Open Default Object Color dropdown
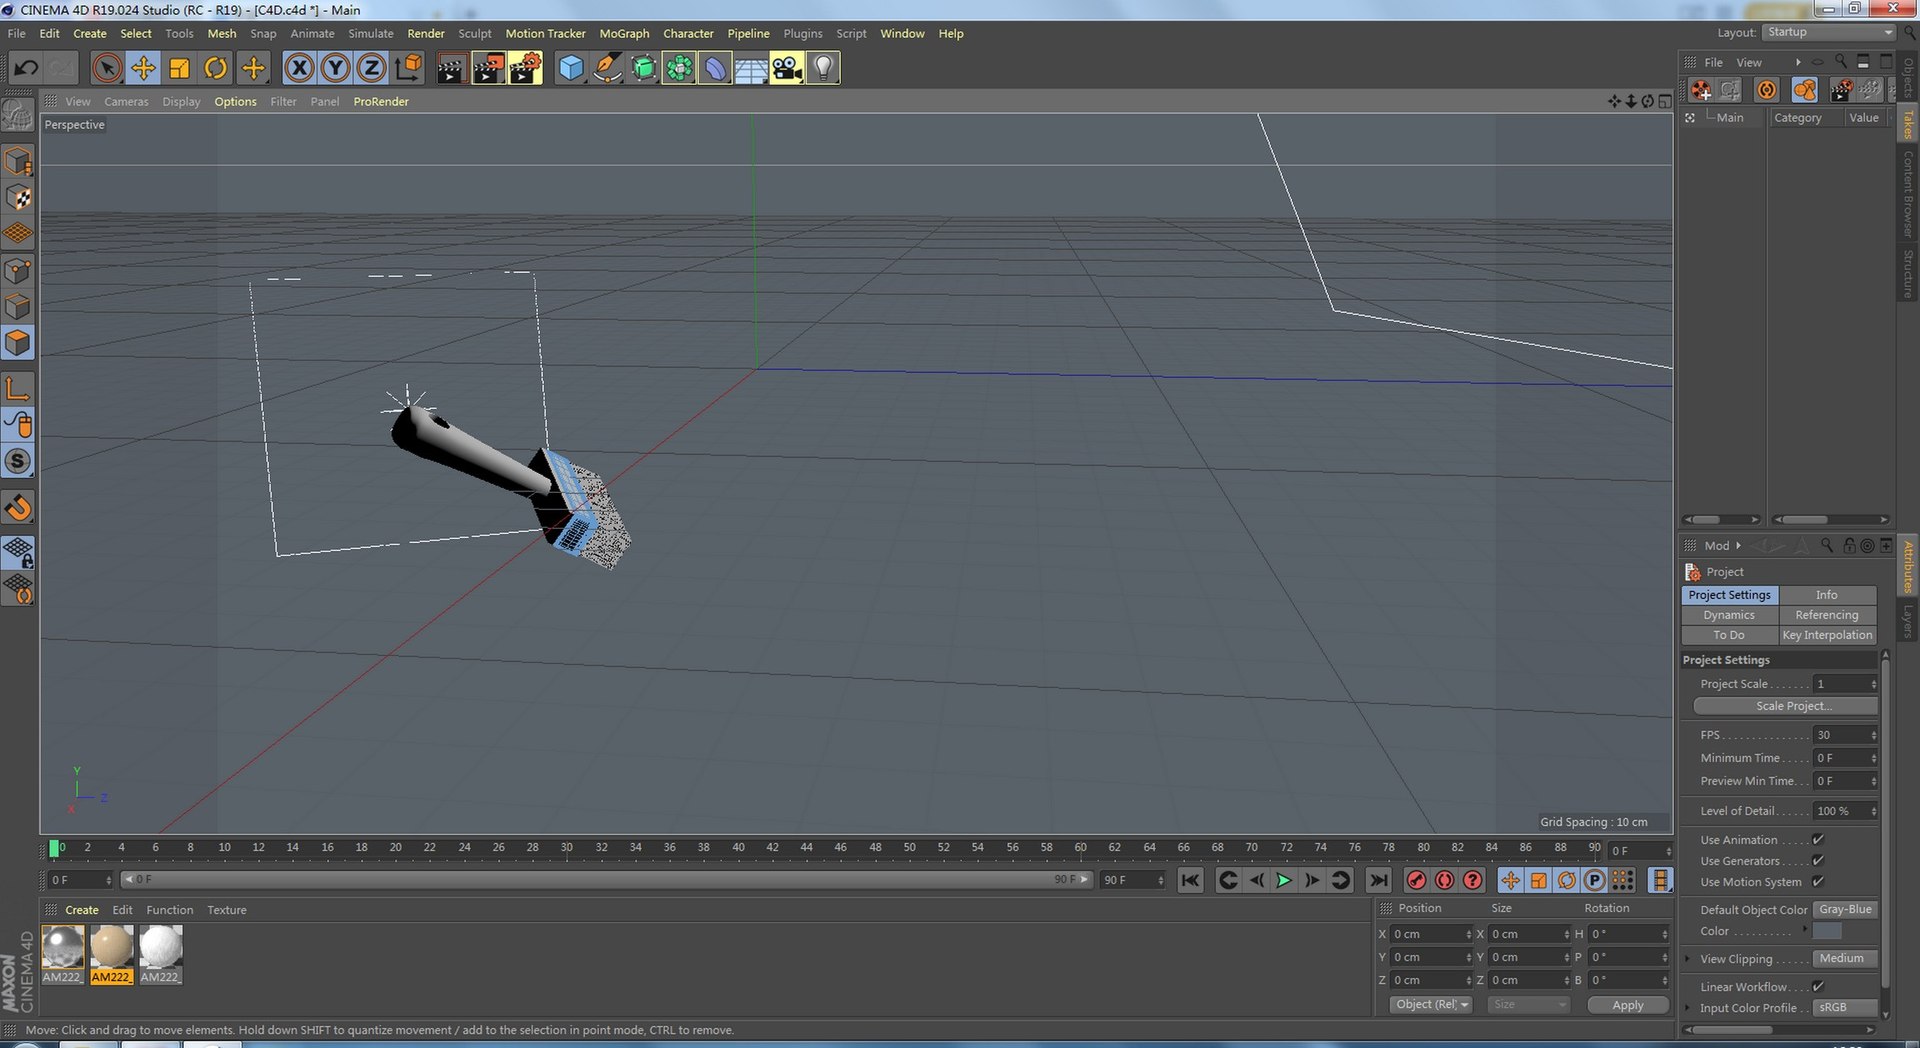This screenshot has height=1048, width=1920. click(1846, 910)
